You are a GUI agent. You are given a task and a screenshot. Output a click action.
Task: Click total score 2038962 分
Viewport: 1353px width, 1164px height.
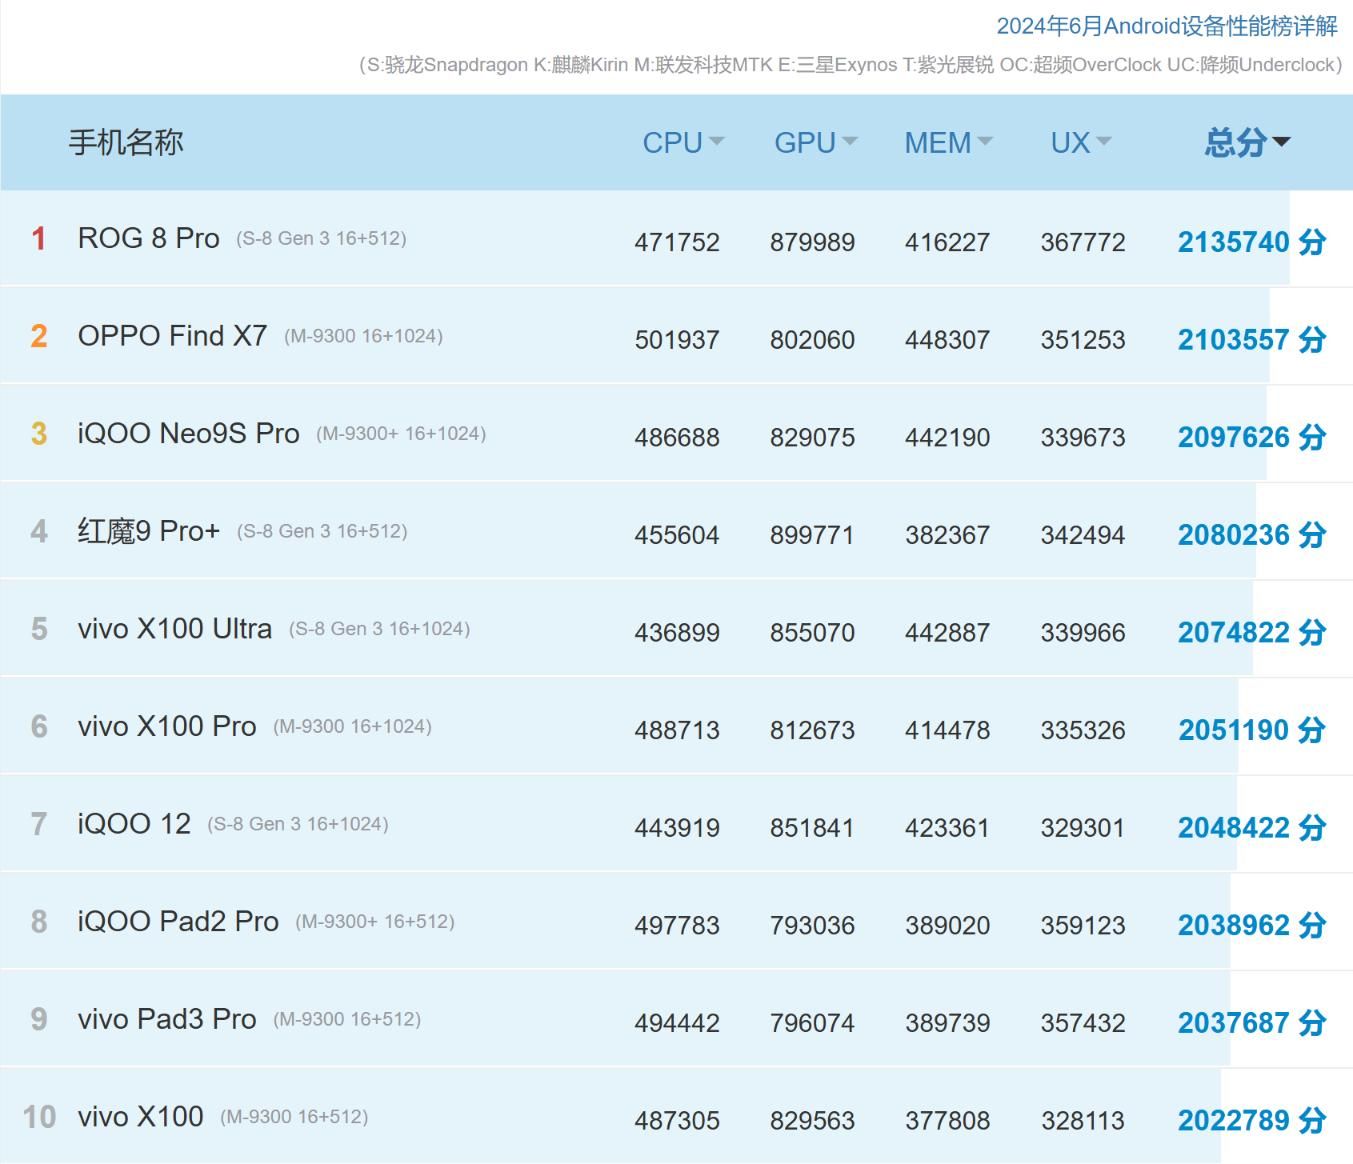[1252, 925]
